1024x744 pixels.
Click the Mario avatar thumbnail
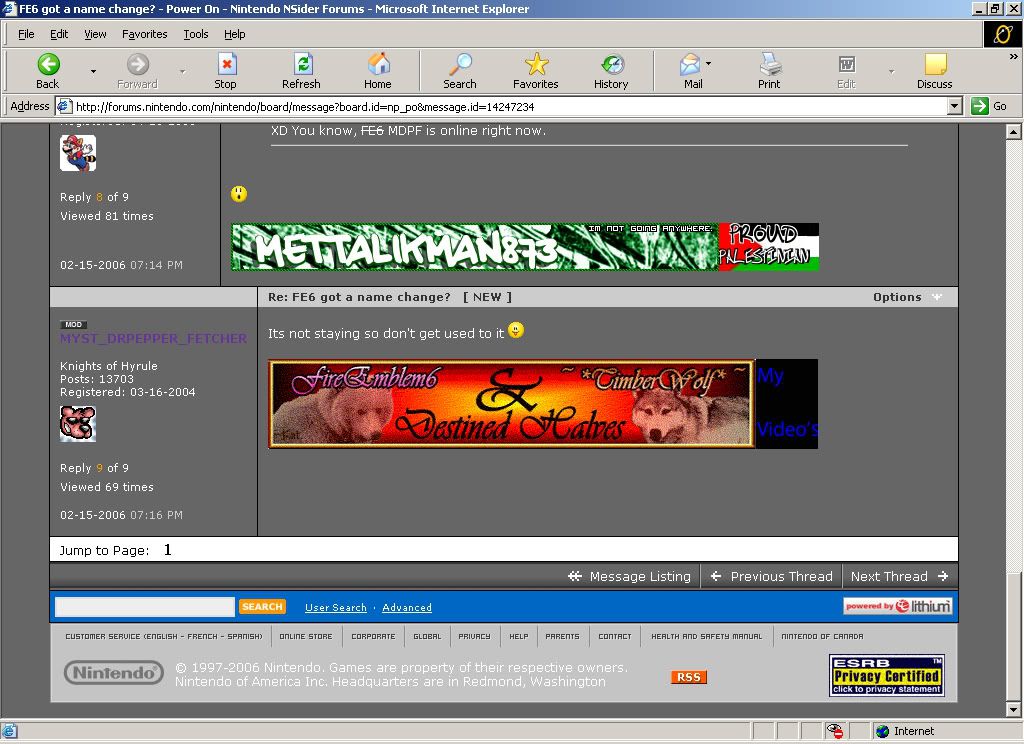click(78, 153)
